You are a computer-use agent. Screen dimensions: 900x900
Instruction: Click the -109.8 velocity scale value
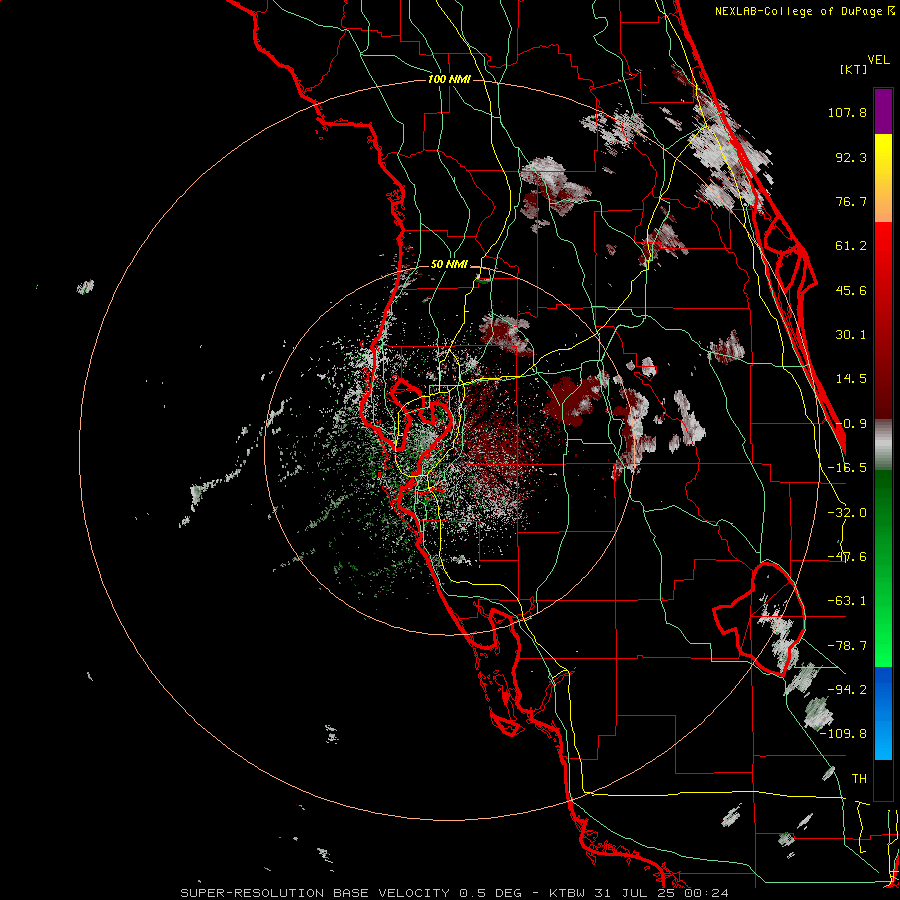(x=844, y=734)
